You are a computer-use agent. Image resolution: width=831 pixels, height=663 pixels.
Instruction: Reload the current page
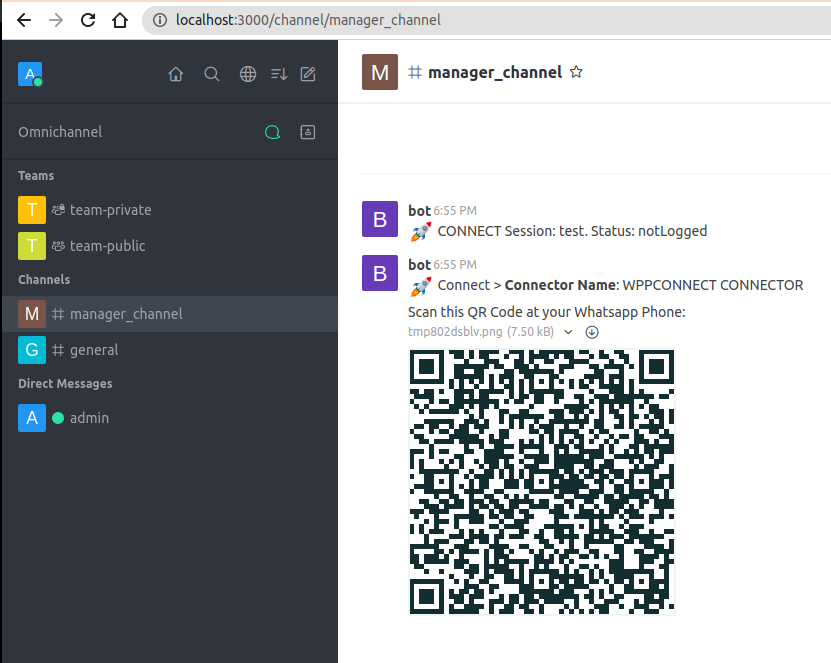pos(88,20)
